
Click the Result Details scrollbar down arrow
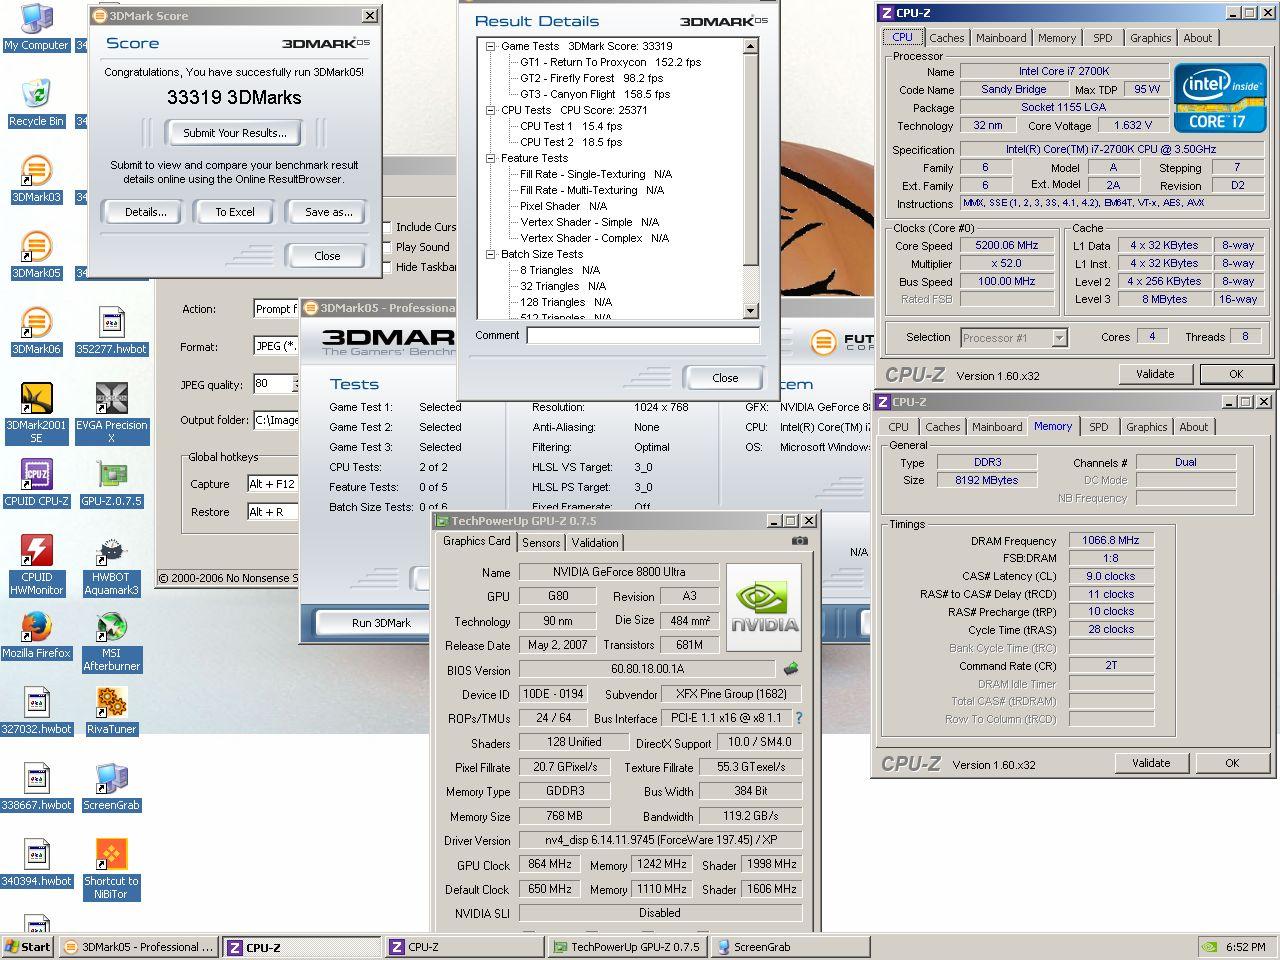point(752,311)
